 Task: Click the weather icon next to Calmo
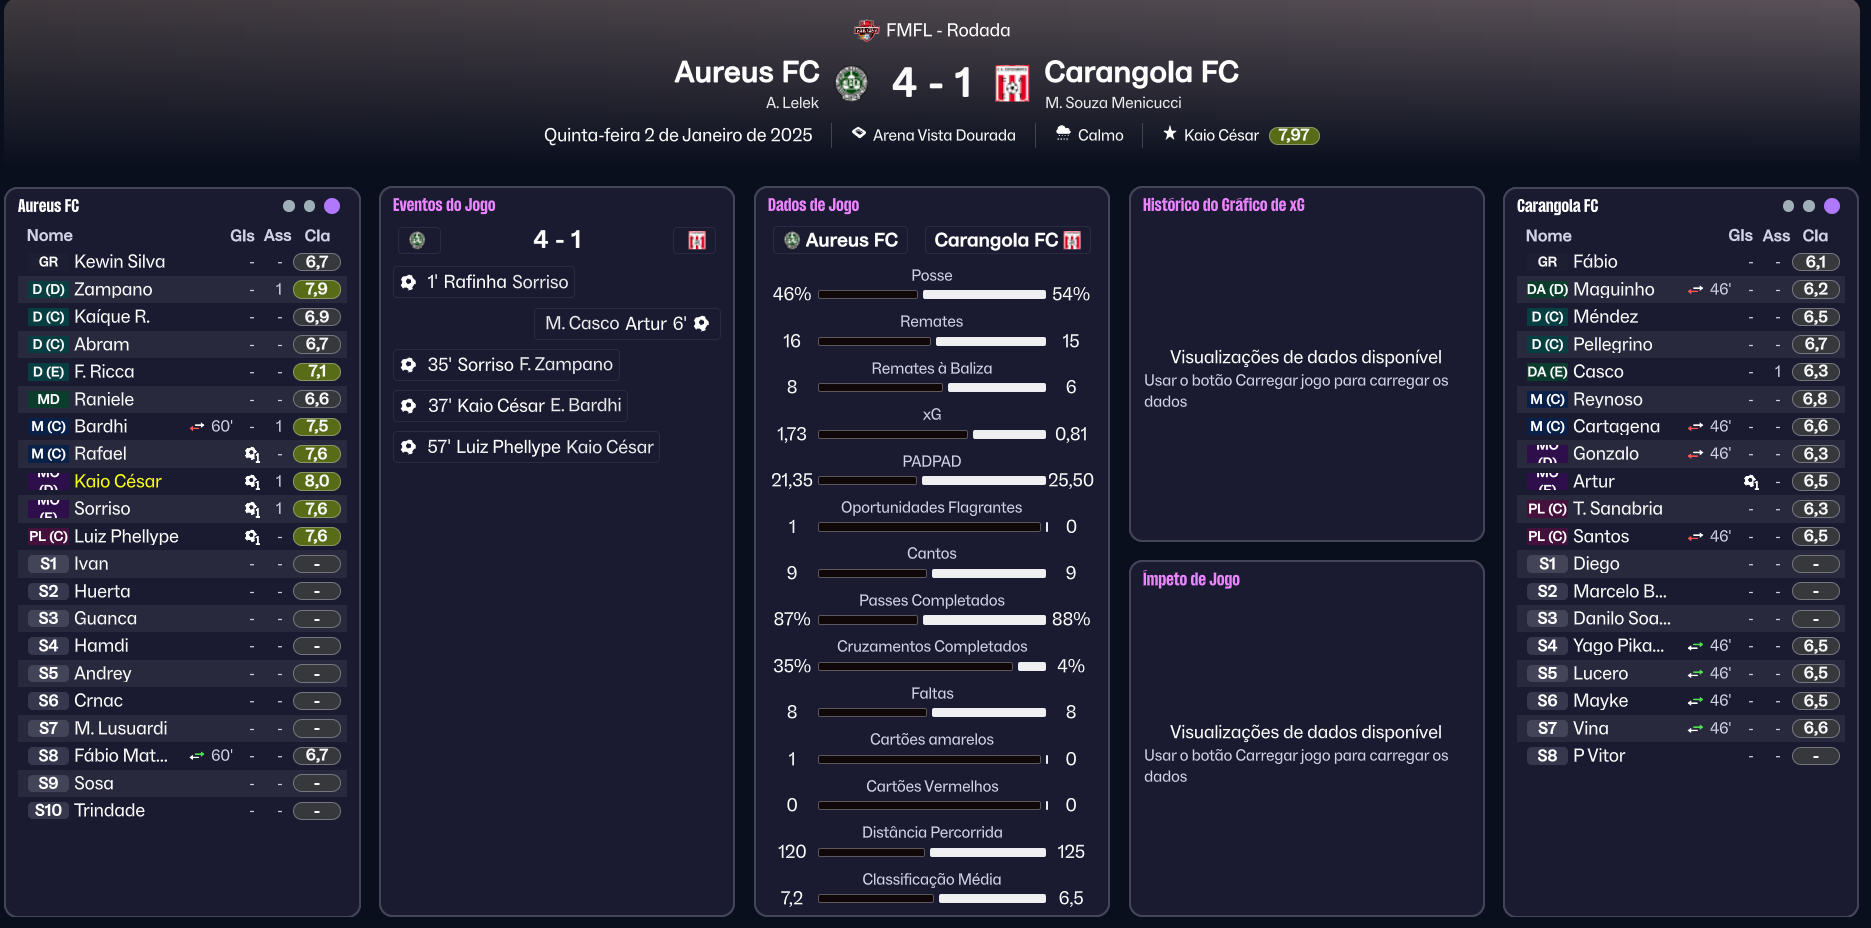point(1064,134)
